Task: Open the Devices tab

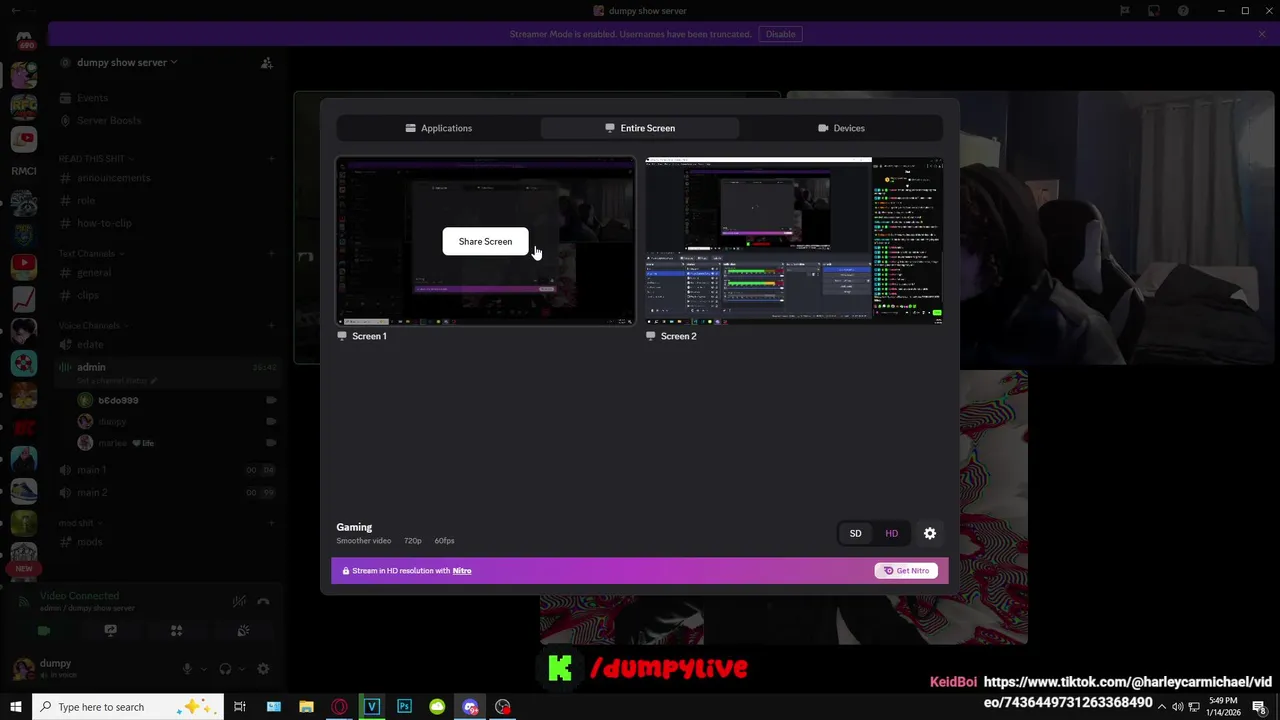Action: (x=841, y=128)
